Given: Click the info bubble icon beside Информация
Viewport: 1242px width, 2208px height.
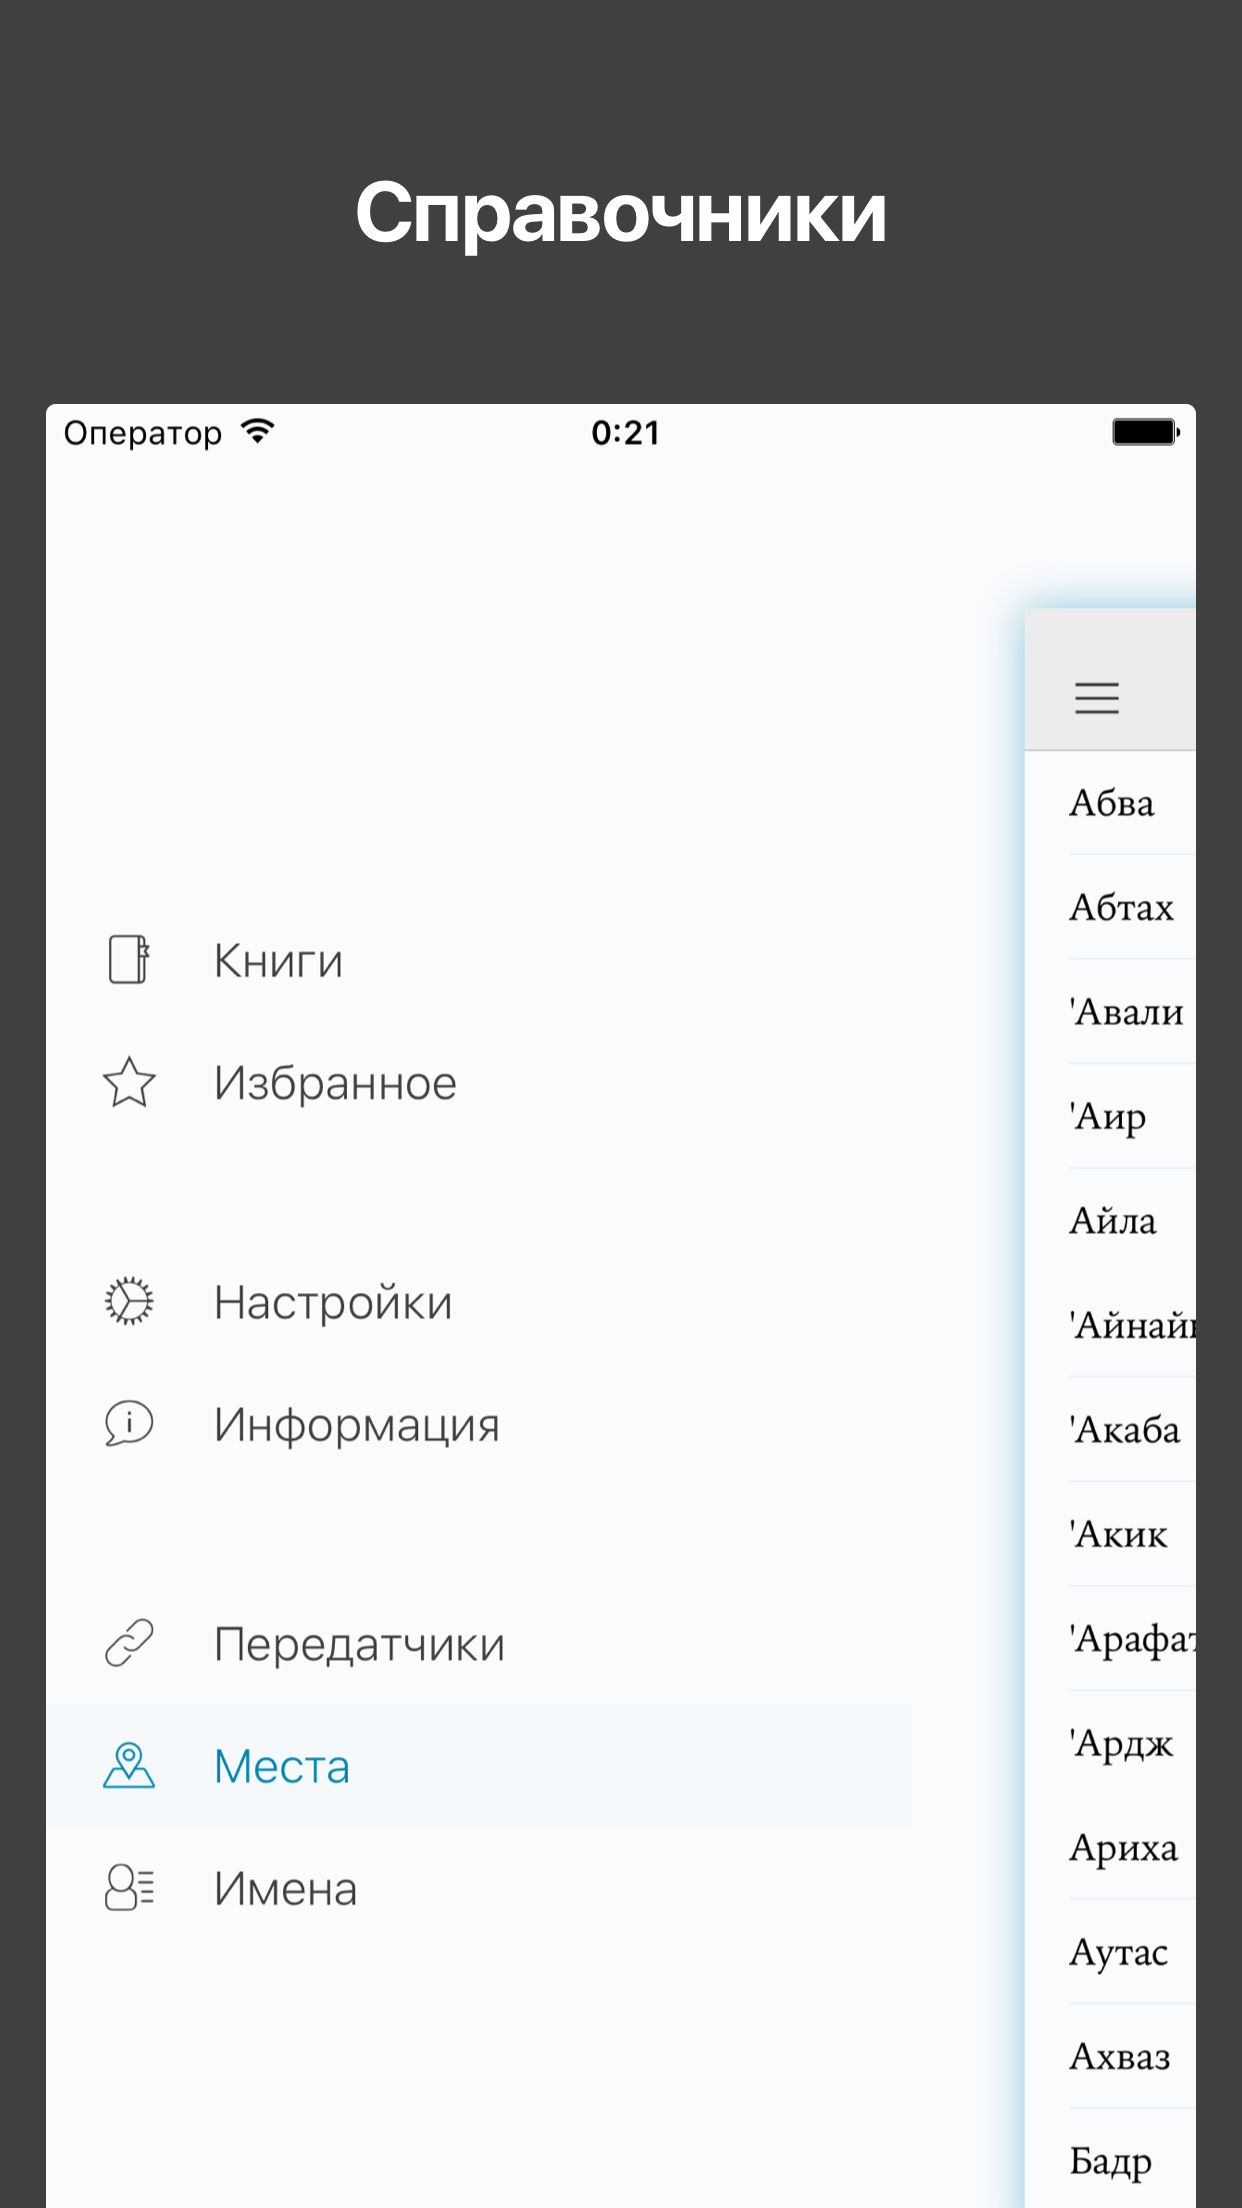Looking at the screenshot, I should tap(128, 1424).
